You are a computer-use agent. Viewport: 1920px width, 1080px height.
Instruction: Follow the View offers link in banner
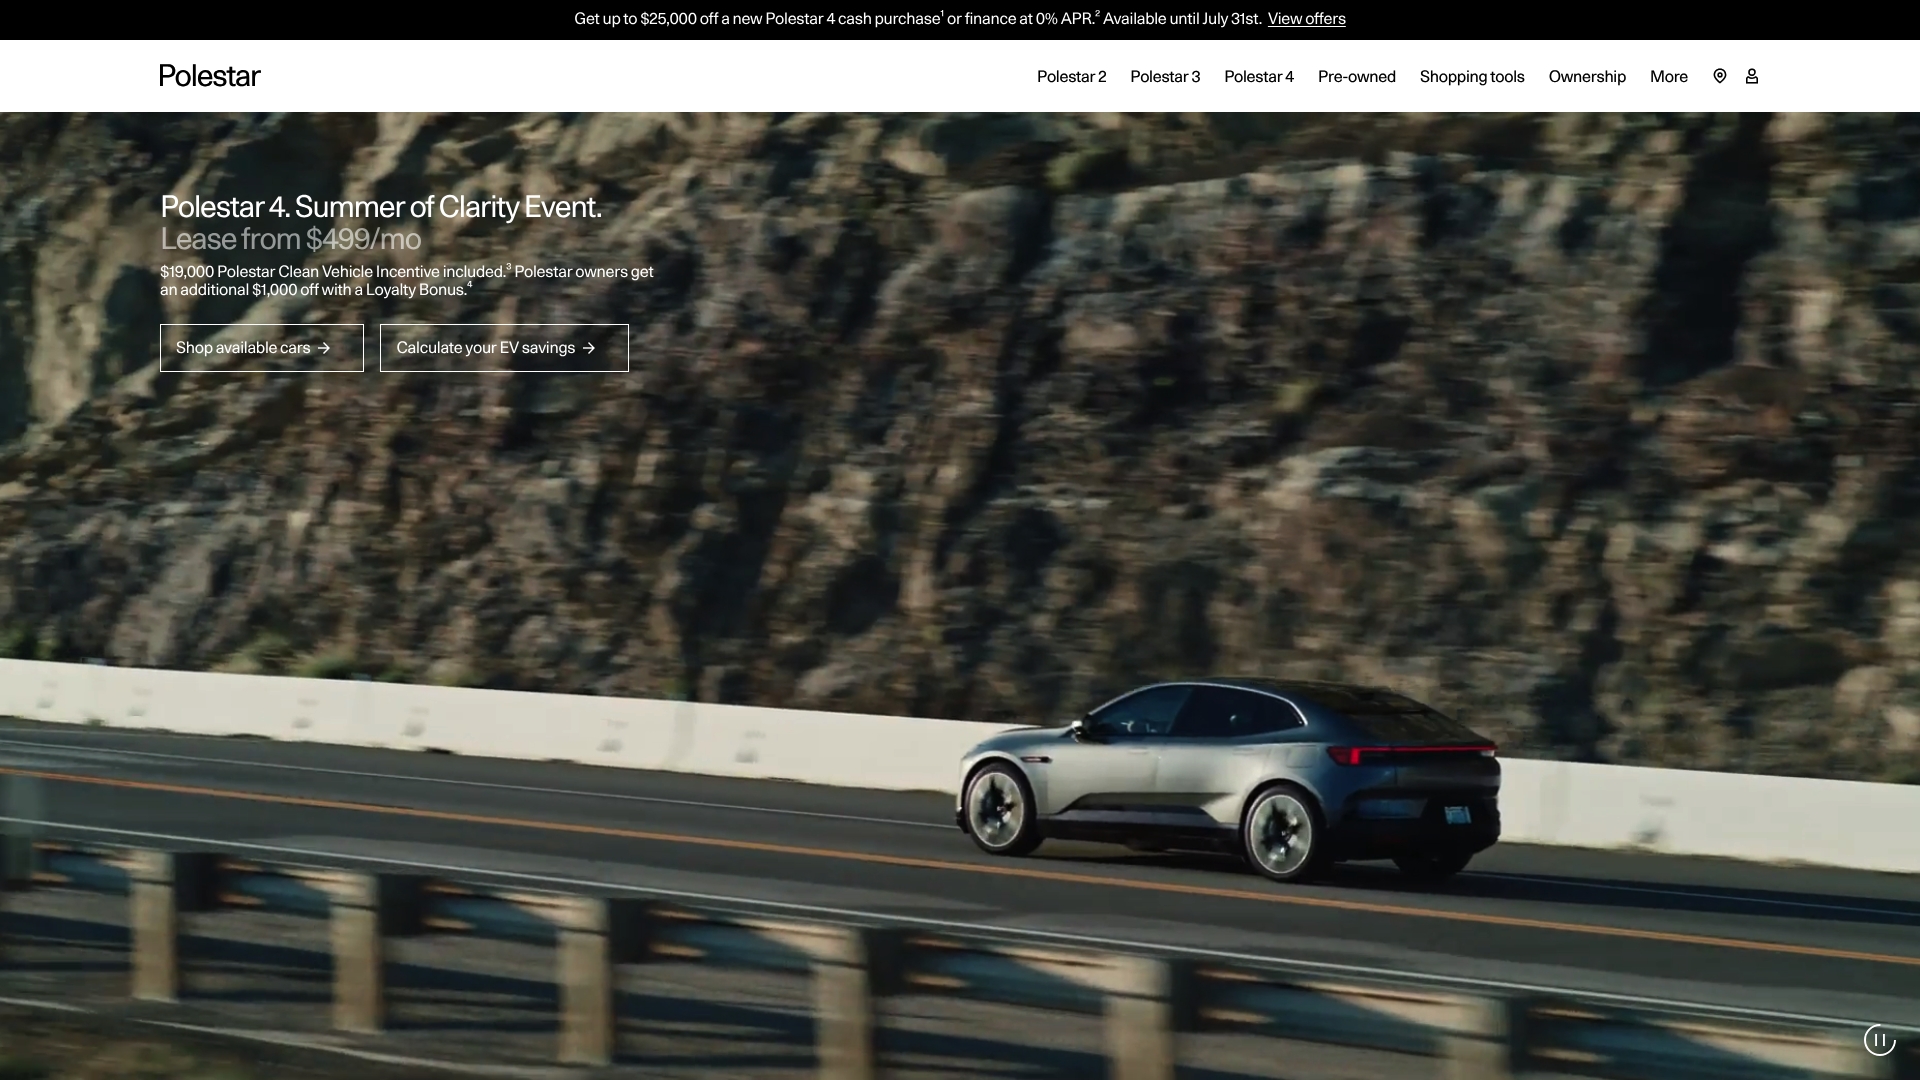[1307, 19]
